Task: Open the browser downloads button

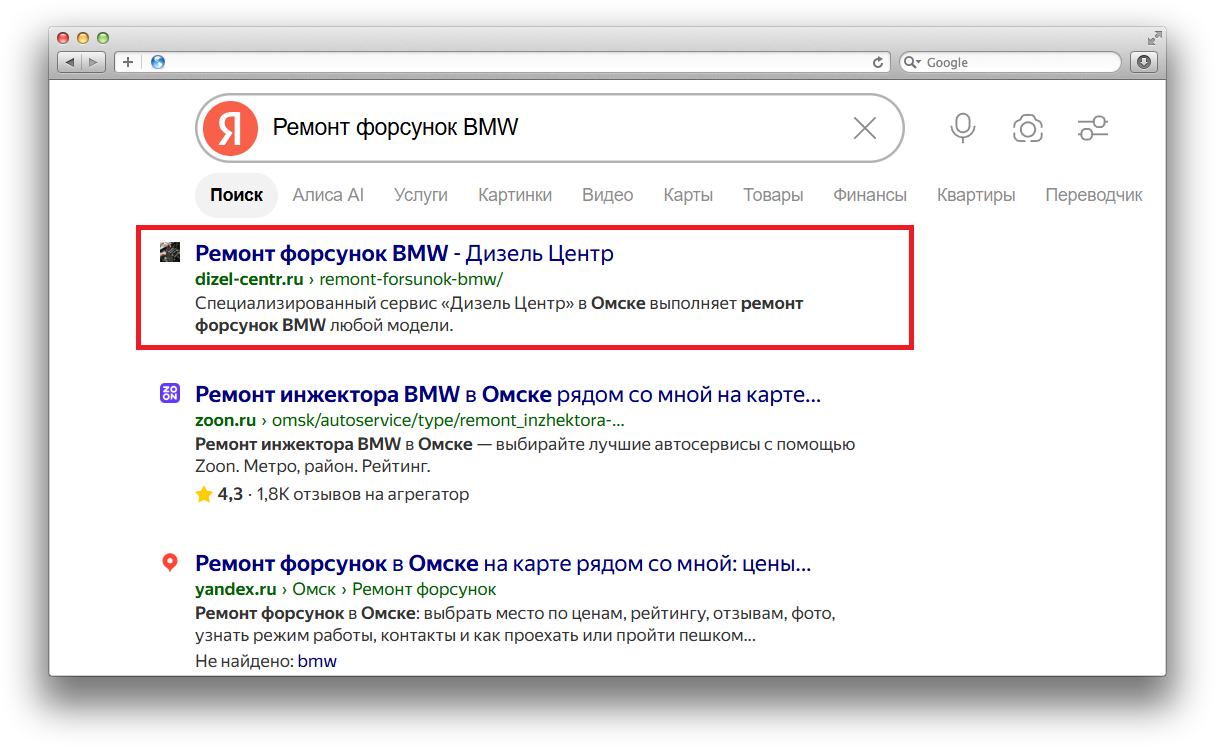Action: 1143,62
